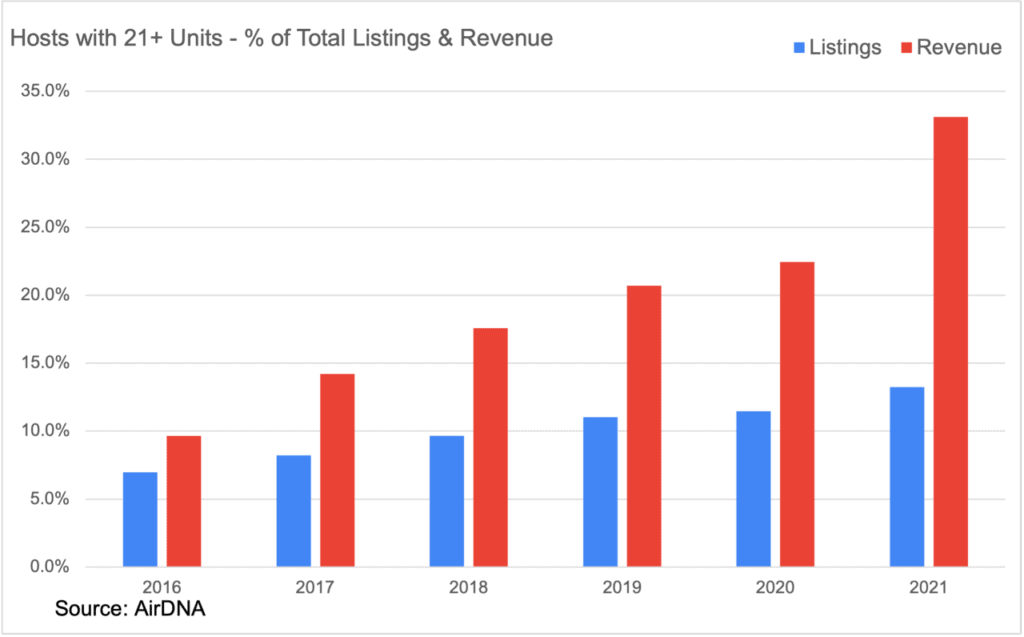The width and height of the screenshot is (1024, 637).
Task: Click the 2016 red Revenue bar
Action: pos(184,501)
